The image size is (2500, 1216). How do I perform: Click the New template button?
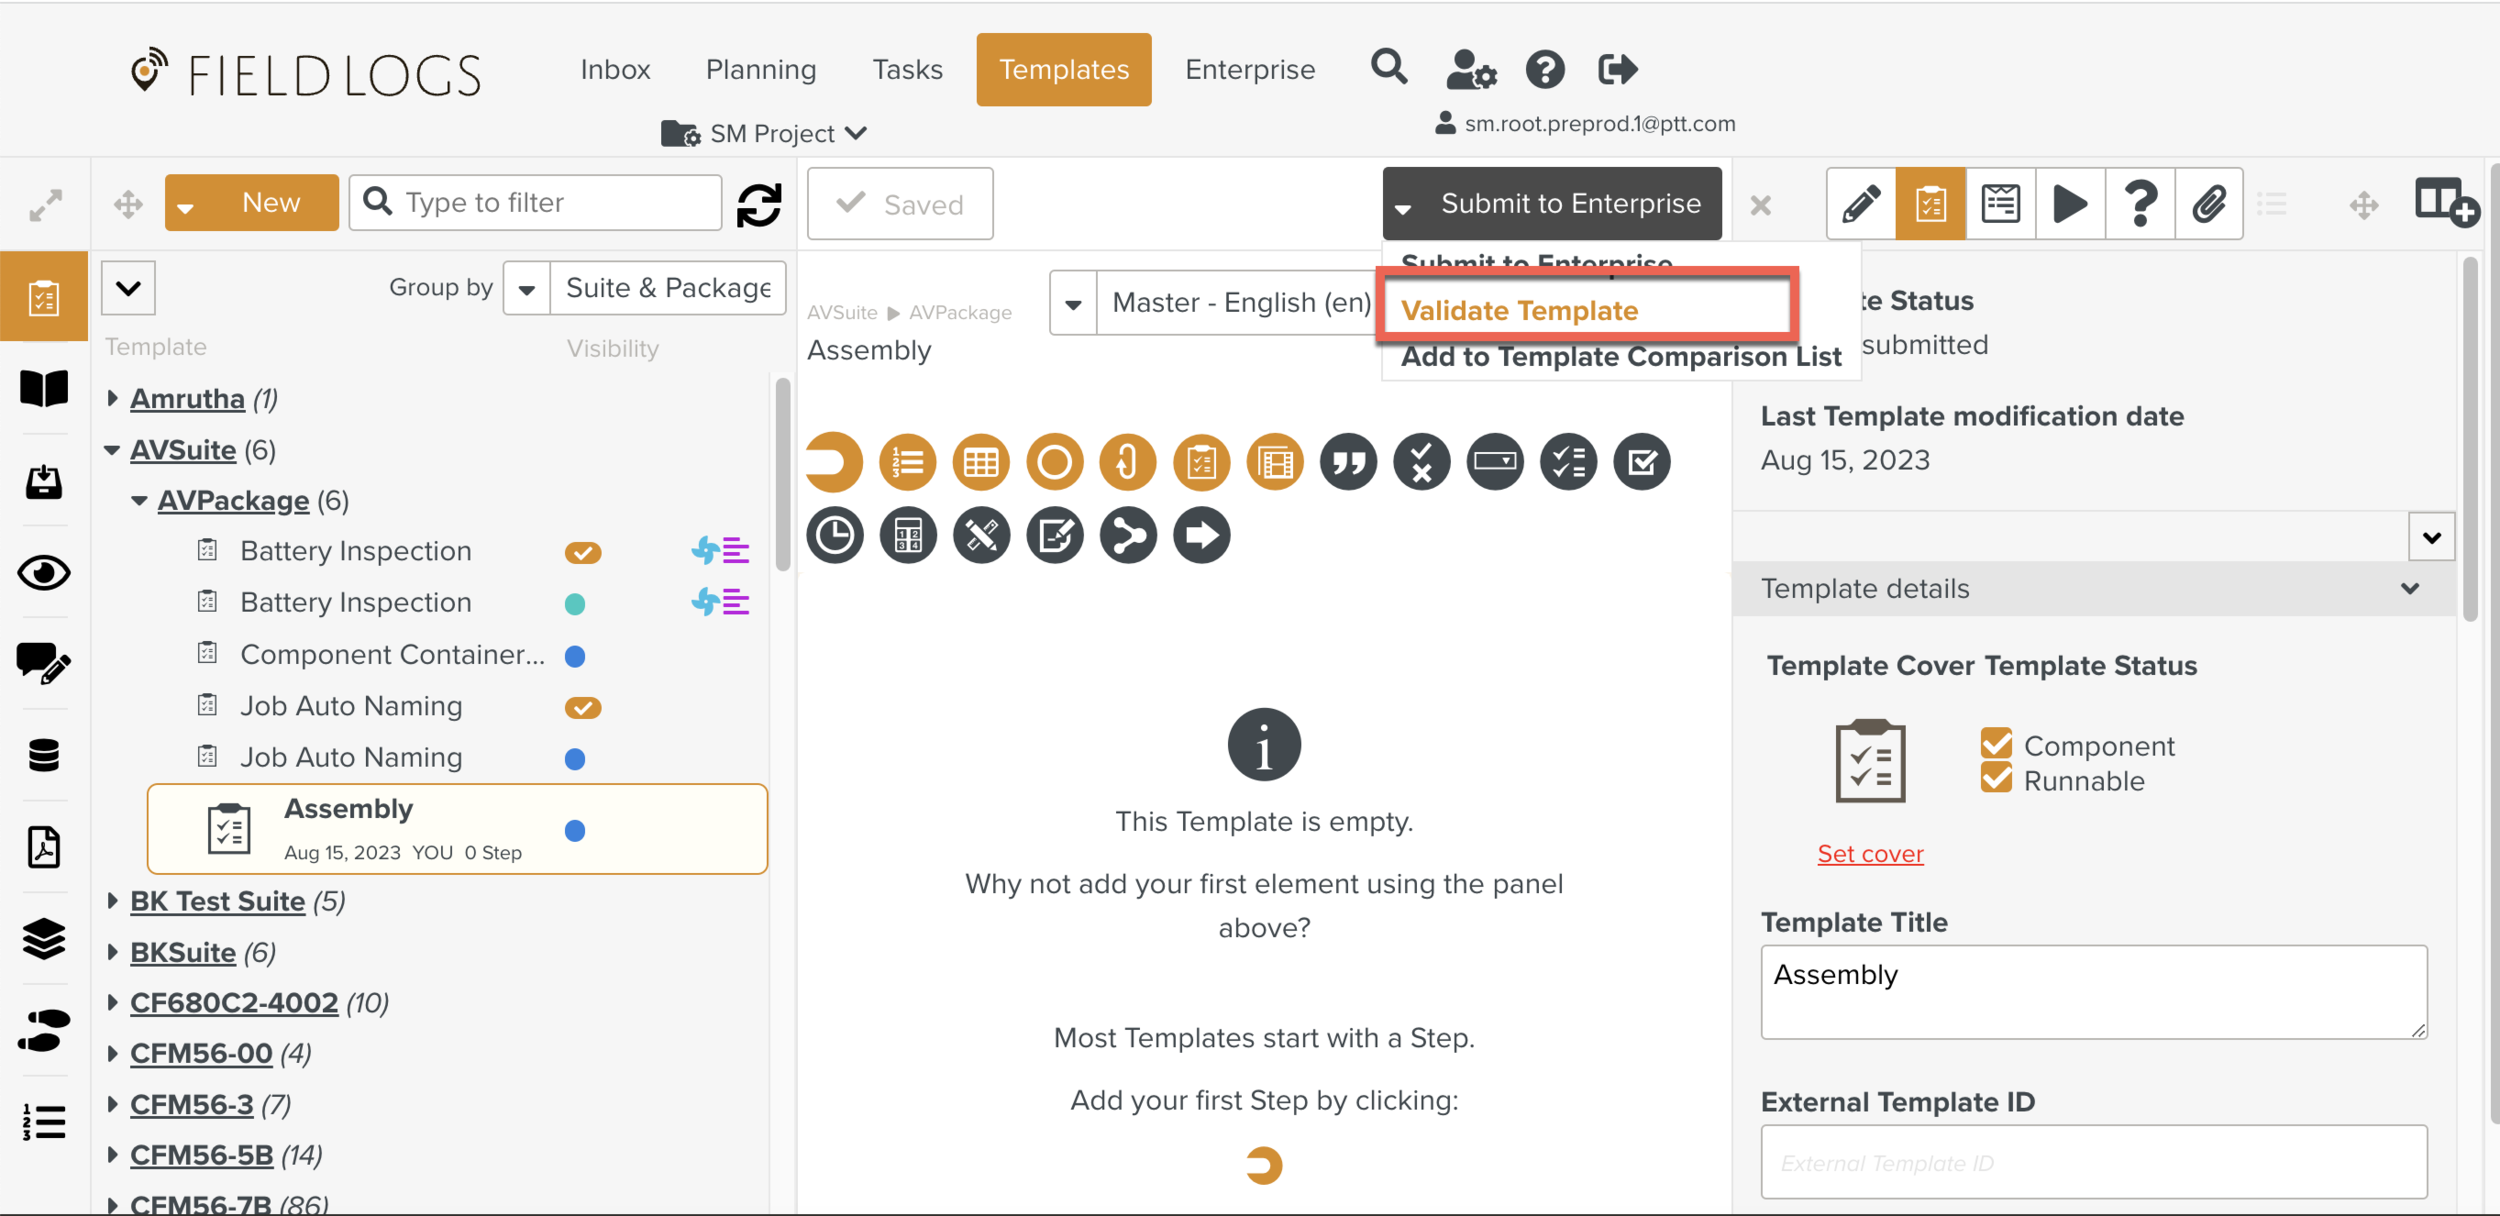(x=270, y=203)
